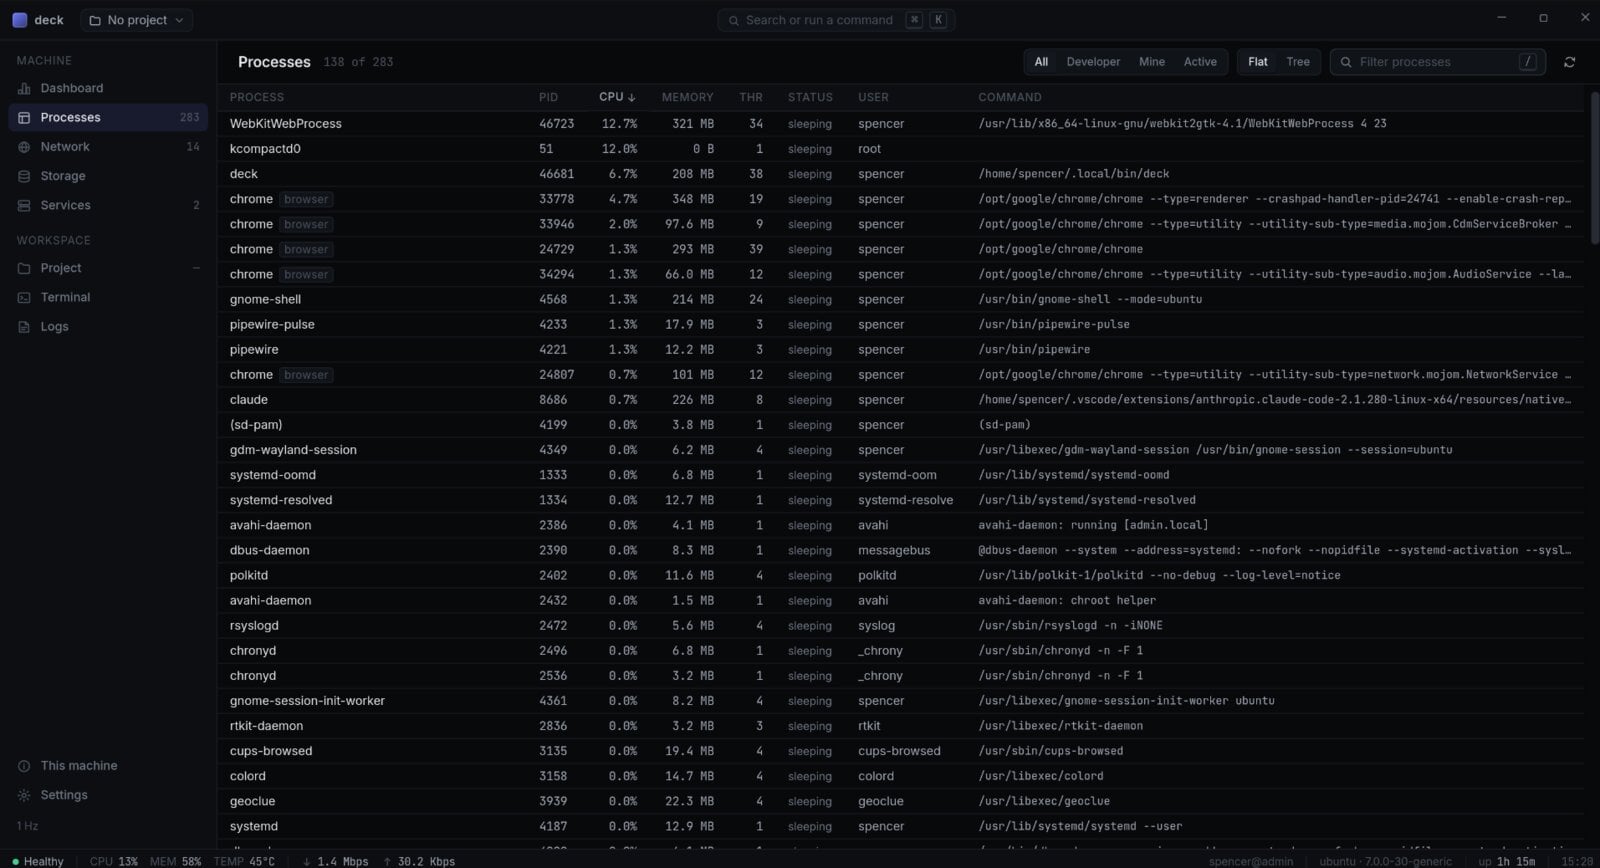1600x868 pixels.
Task: Open Network section in sidebar
Action: (x=108, y=147)
